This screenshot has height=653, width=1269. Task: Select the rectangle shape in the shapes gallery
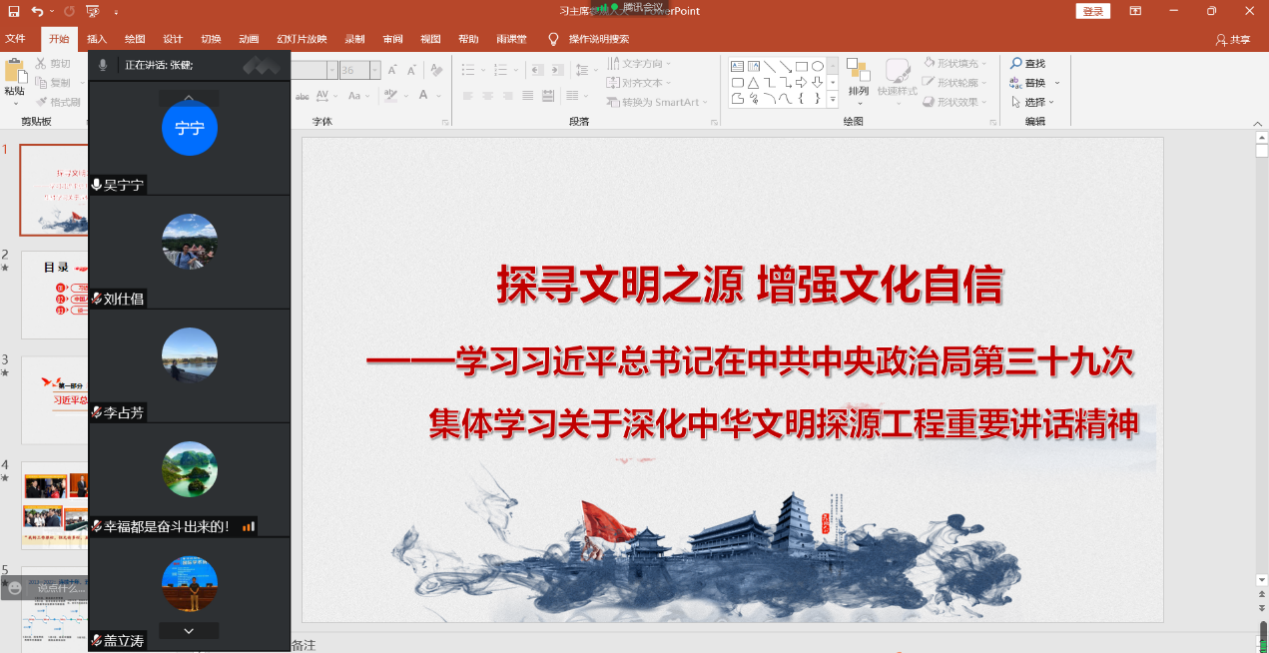click(801, 67)
